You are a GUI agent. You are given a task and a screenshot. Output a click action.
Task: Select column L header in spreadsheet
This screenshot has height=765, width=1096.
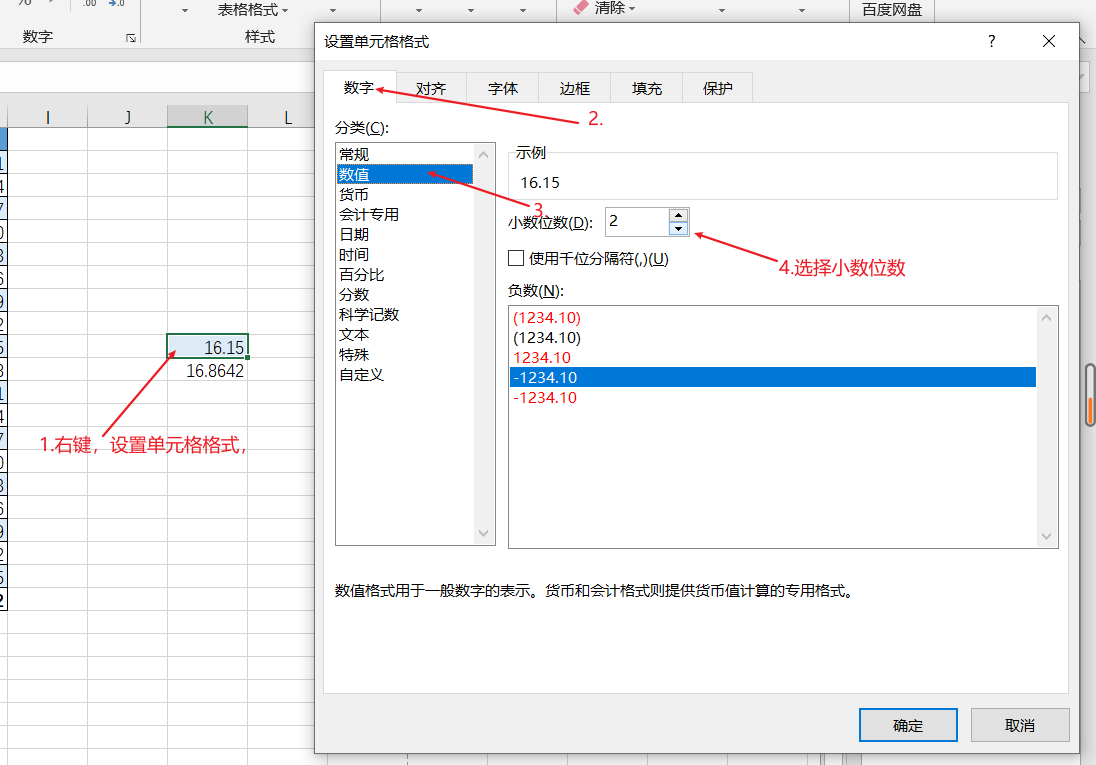pyautogui.click(x=287, y=117)
